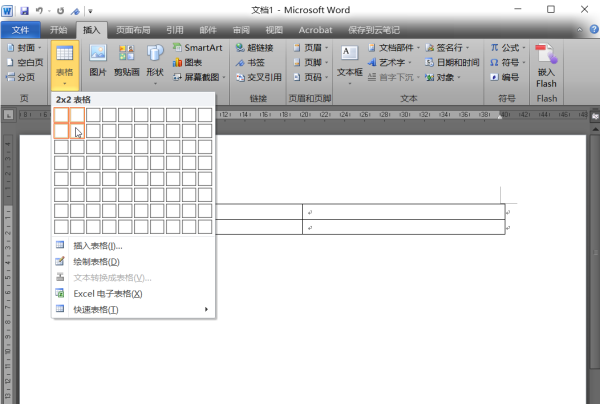Click the highlighted 2x2 grid cell
Image resolution: width=600 pixels, height=404 pixels.
pos(77,131)
